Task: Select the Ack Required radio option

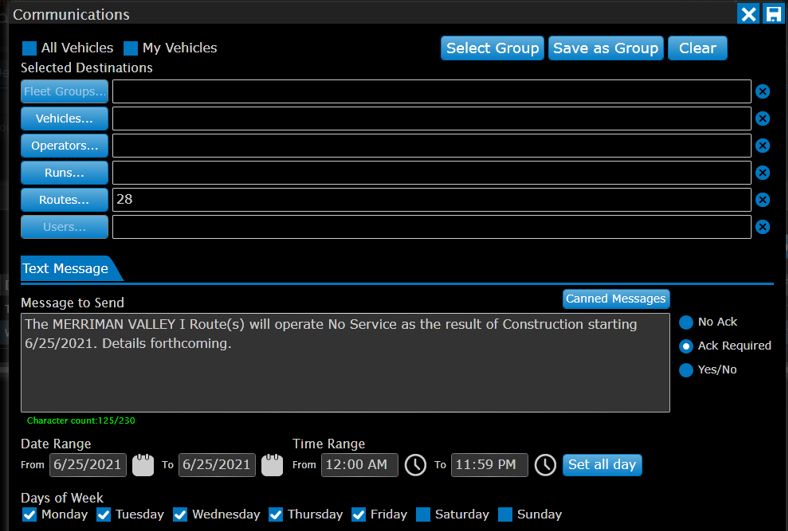Action: [686, 346]
